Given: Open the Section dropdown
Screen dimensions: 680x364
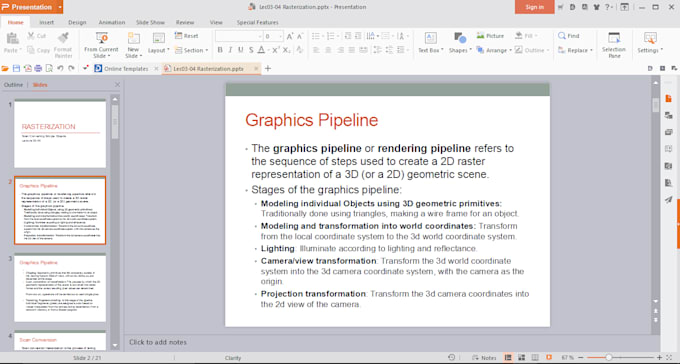Looking at the screenshot, I should [x=191, y=50].
